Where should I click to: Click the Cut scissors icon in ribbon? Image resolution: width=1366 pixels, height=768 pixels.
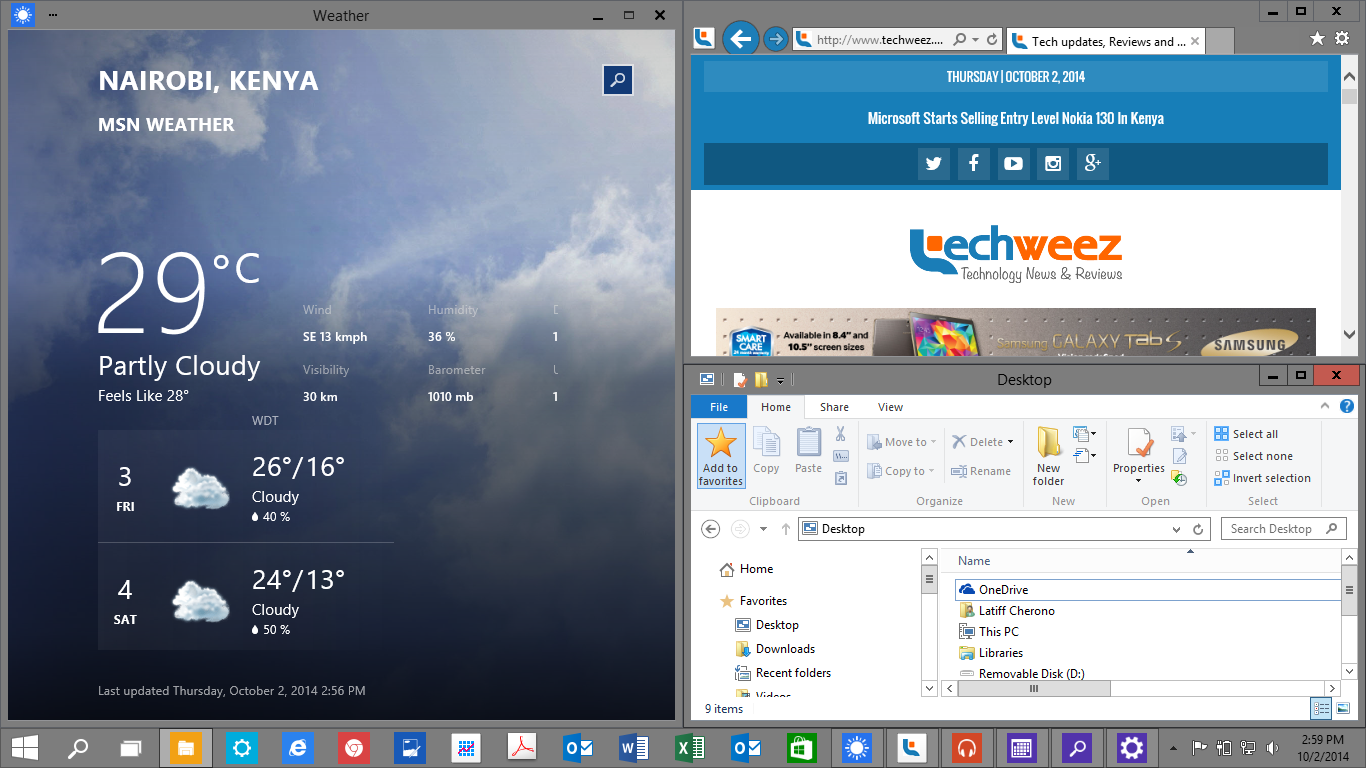(840, 434)
